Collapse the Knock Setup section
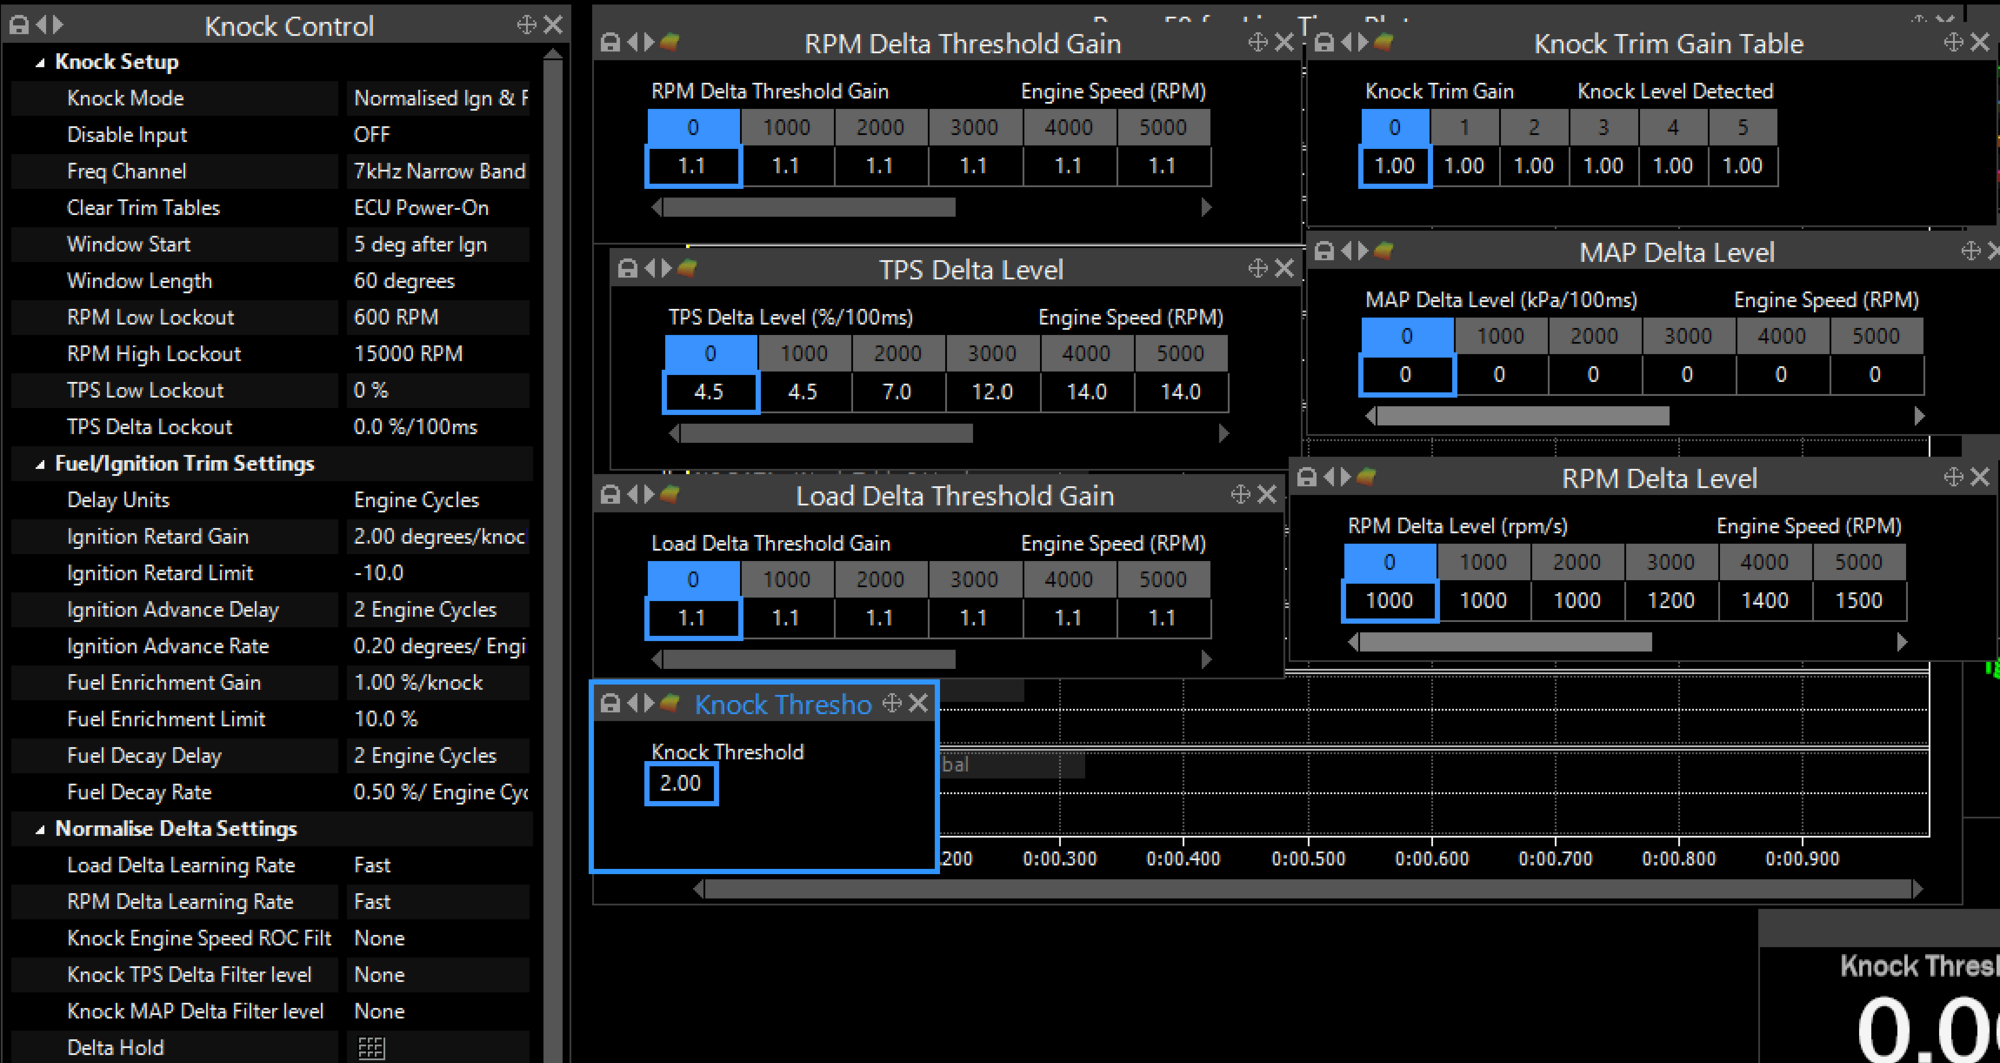2000x1063 pixels. click(x=40, y=62)
